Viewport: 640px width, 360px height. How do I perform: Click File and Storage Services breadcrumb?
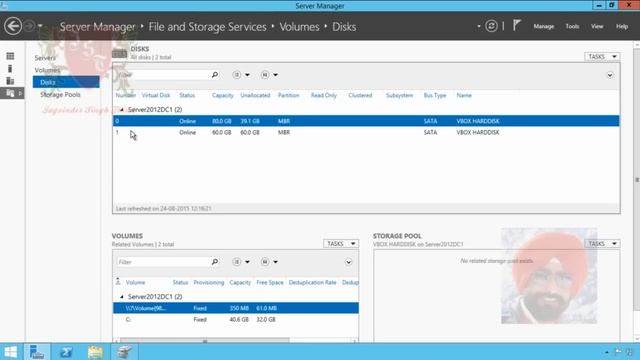point(207,27)
